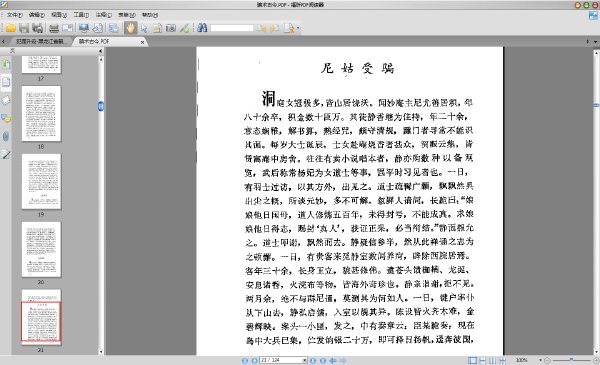This screenshot has width=600, height=365.
Task: Click the email/envelope toolbar icon
Action: coord(67,28)
